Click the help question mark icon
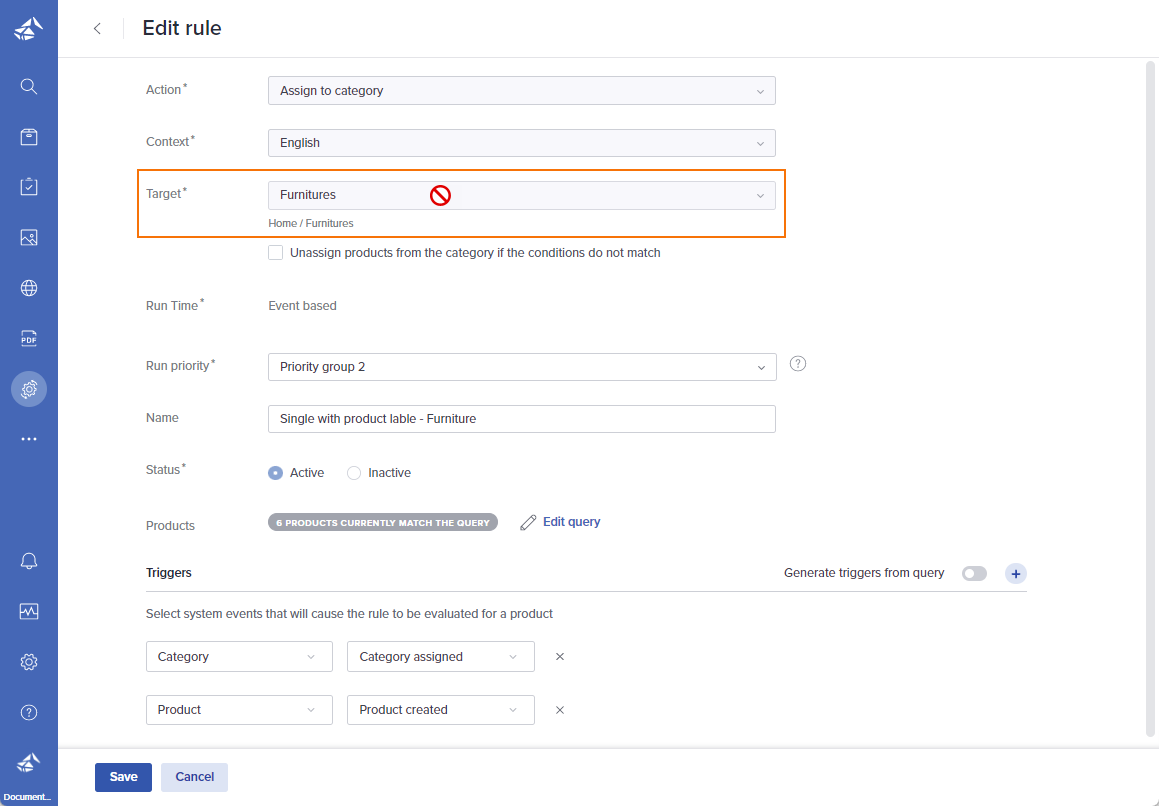This screenshot has width=1159, height=806. tap(28, 712)
